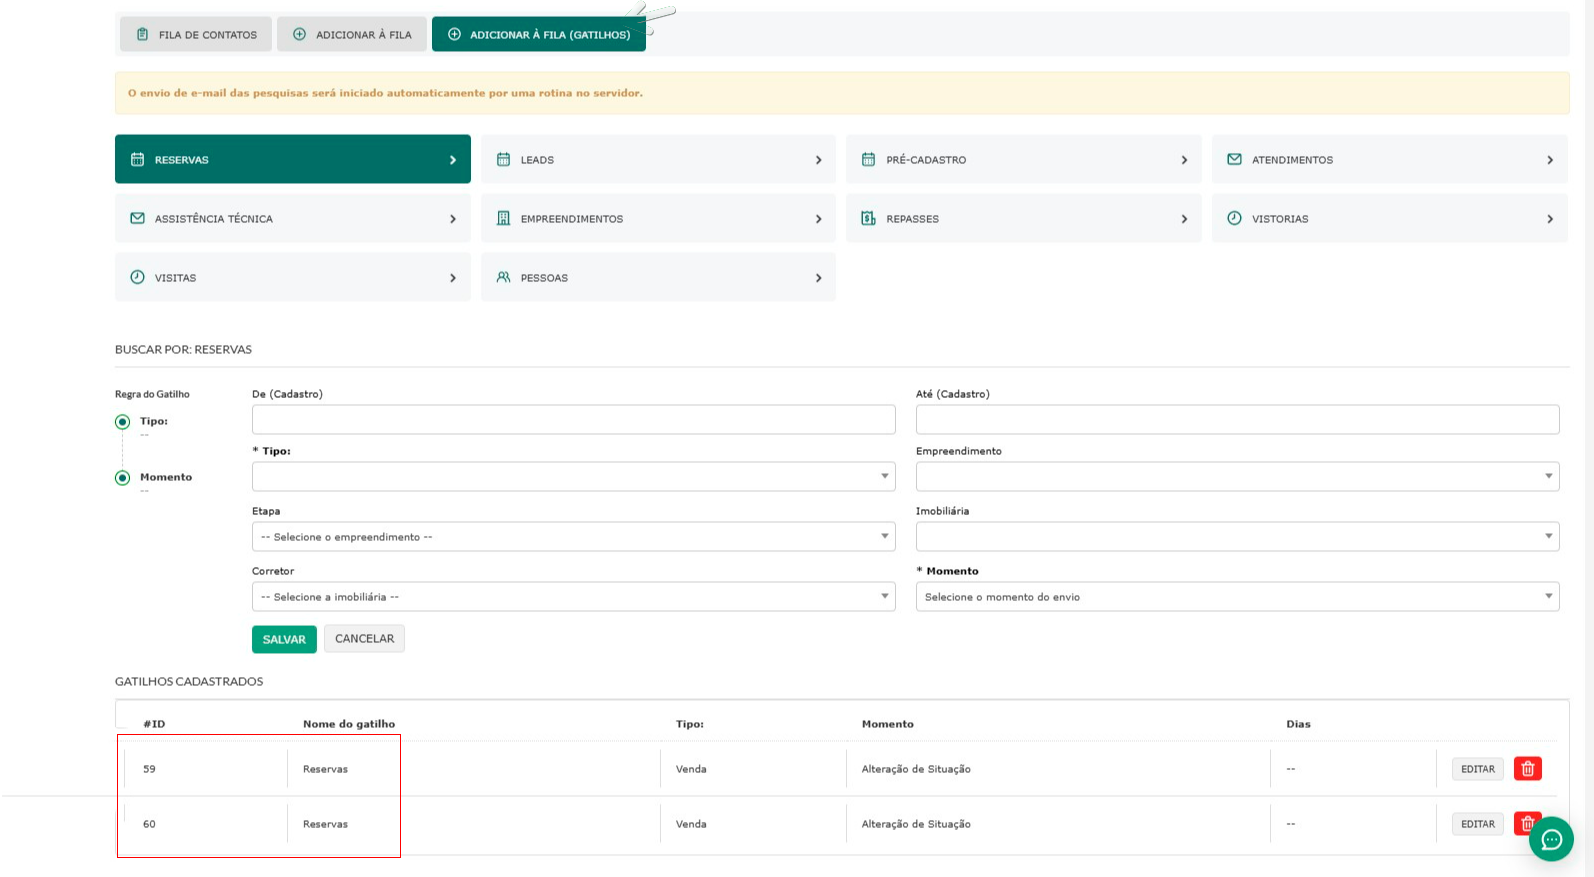Click Venda cell in row 60
This screenshot has width=1594, height=877.
point(691,824)
